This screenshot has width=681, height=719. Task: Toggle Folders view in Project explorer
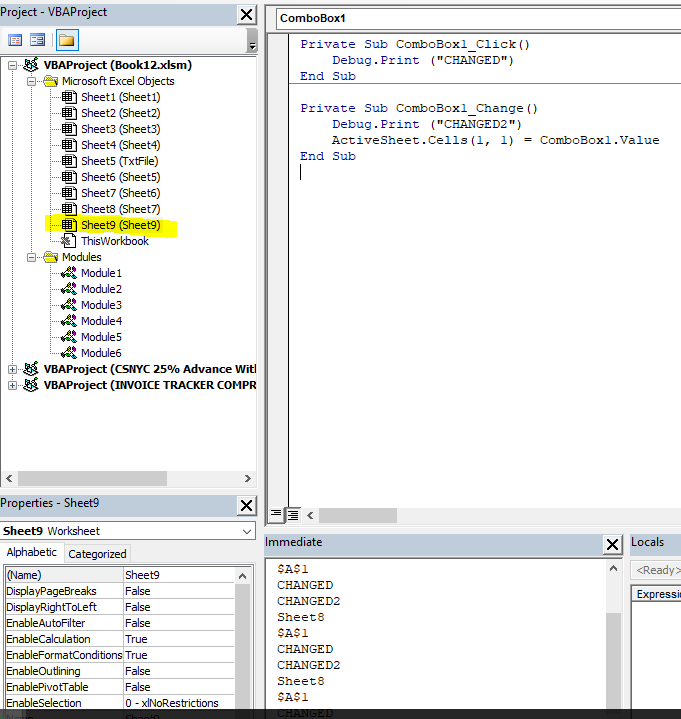(x=66, y=40)
